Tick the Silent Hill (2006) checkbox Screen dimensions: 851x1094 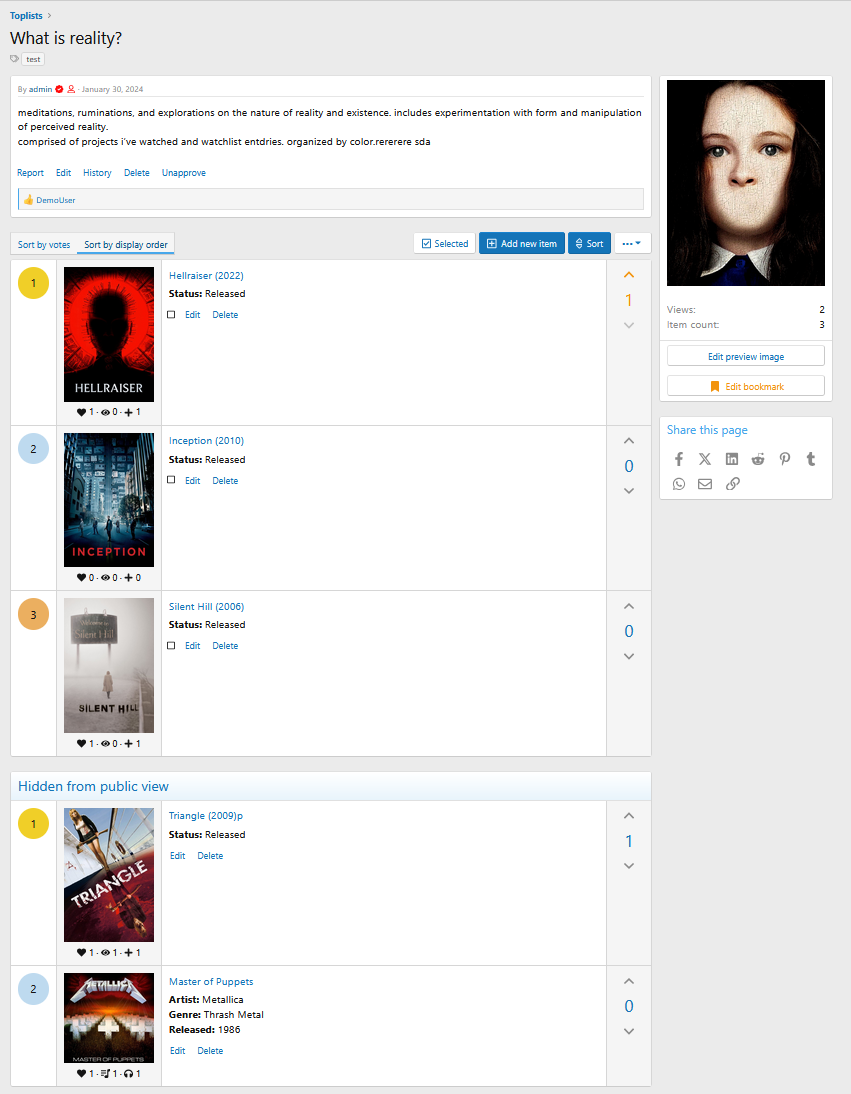click(x=171, y=645)
